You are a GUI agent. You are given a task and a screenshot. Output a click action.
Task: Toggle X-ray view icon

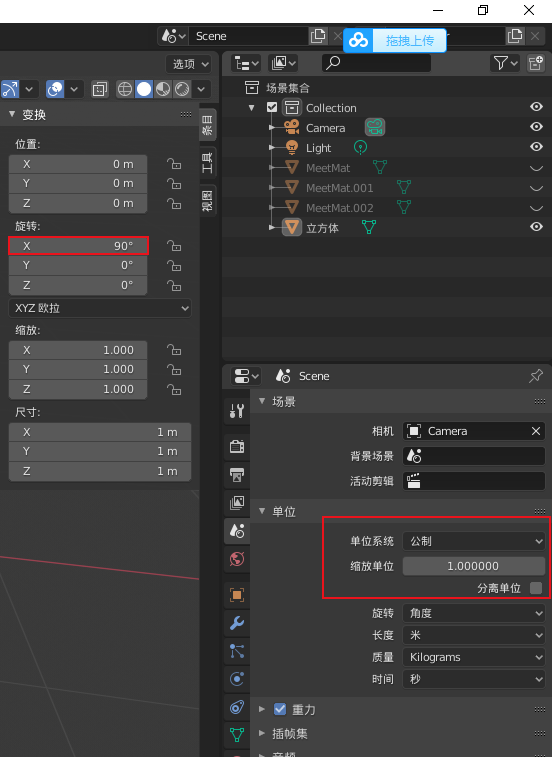pos(100,89)
